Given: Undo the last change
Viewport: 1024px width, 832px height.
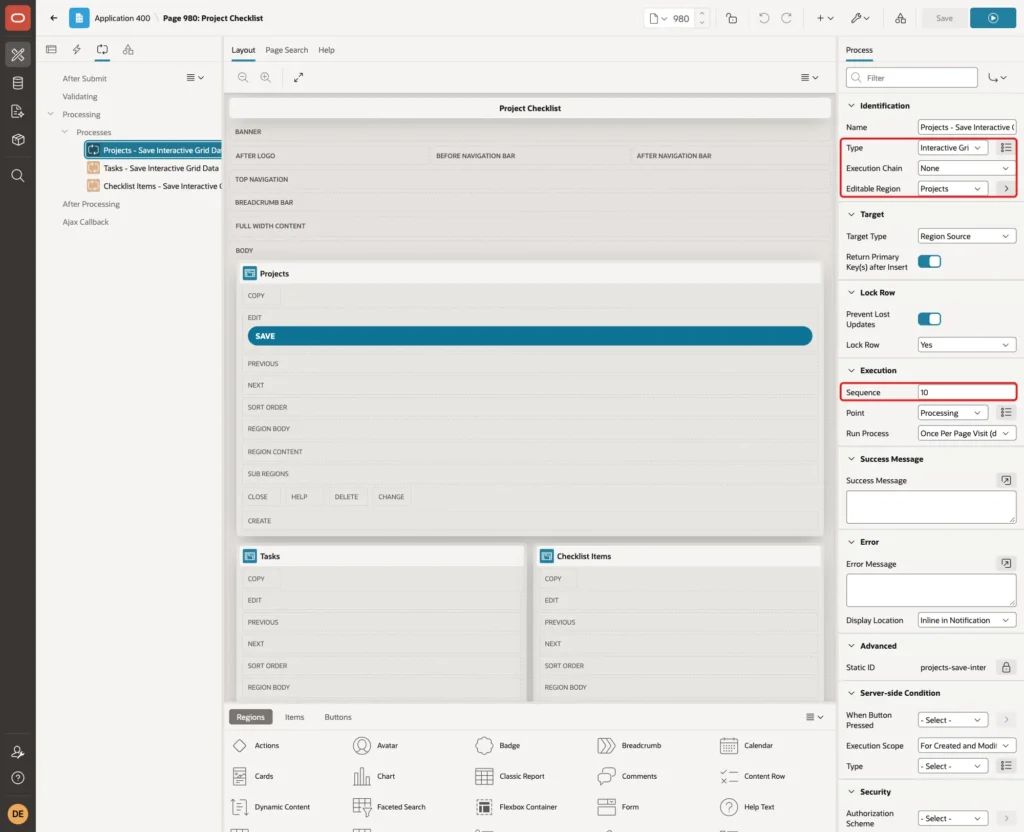Looking at the screenshot, I should [x=763, y=18].
